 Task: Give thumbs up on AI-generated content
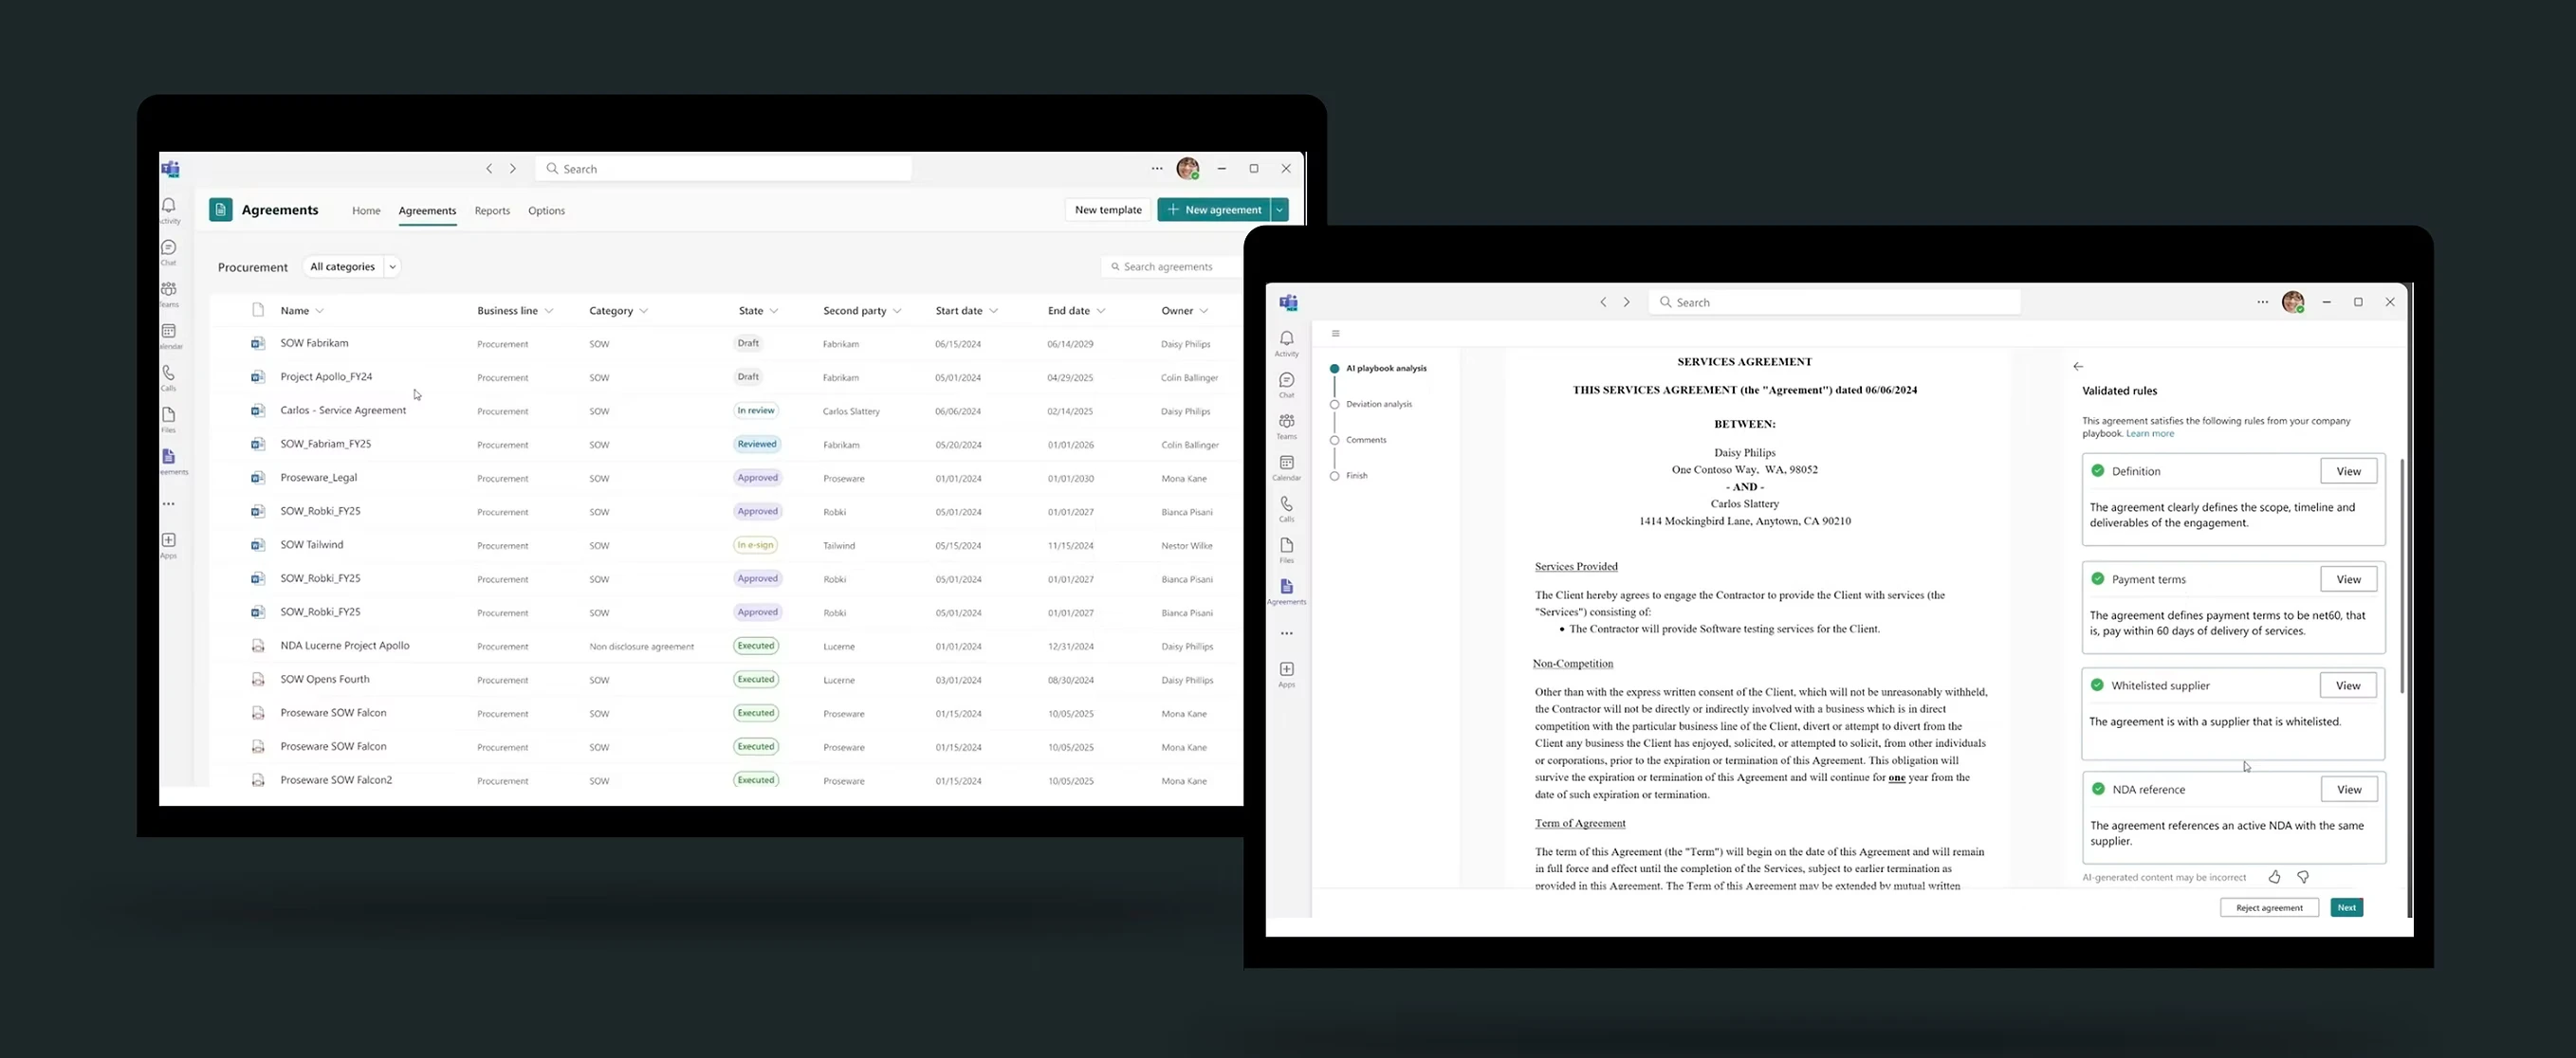2274,877
